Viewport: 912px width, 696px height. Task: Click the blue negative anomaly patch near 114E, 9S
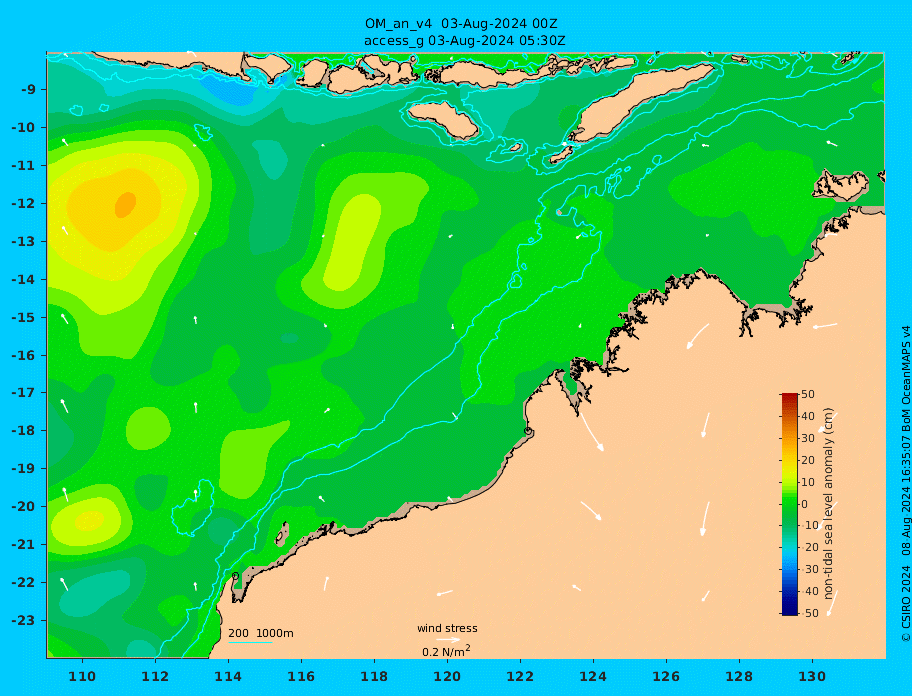point(230,90)
